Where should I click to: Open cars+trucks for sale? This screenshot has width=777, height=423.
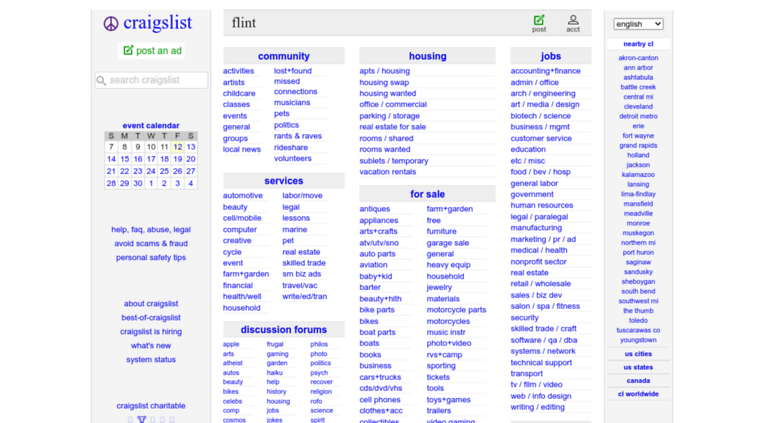coord(380,377)
